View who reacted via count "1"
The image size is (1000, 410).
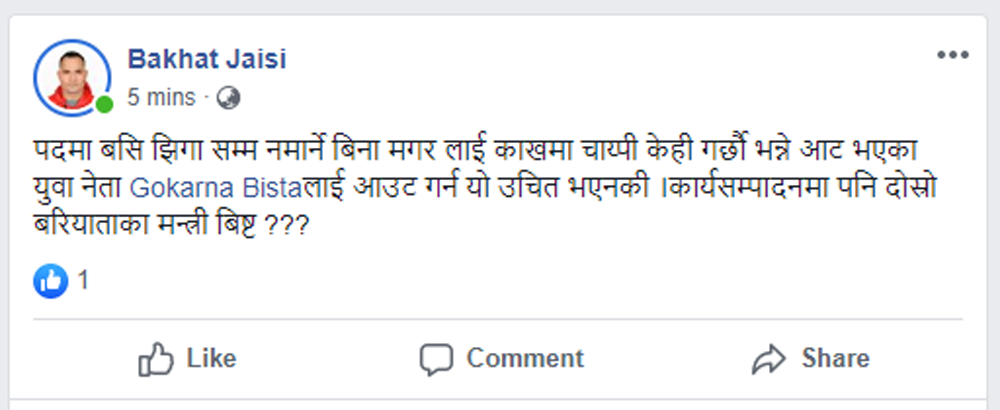coord(84,281)
